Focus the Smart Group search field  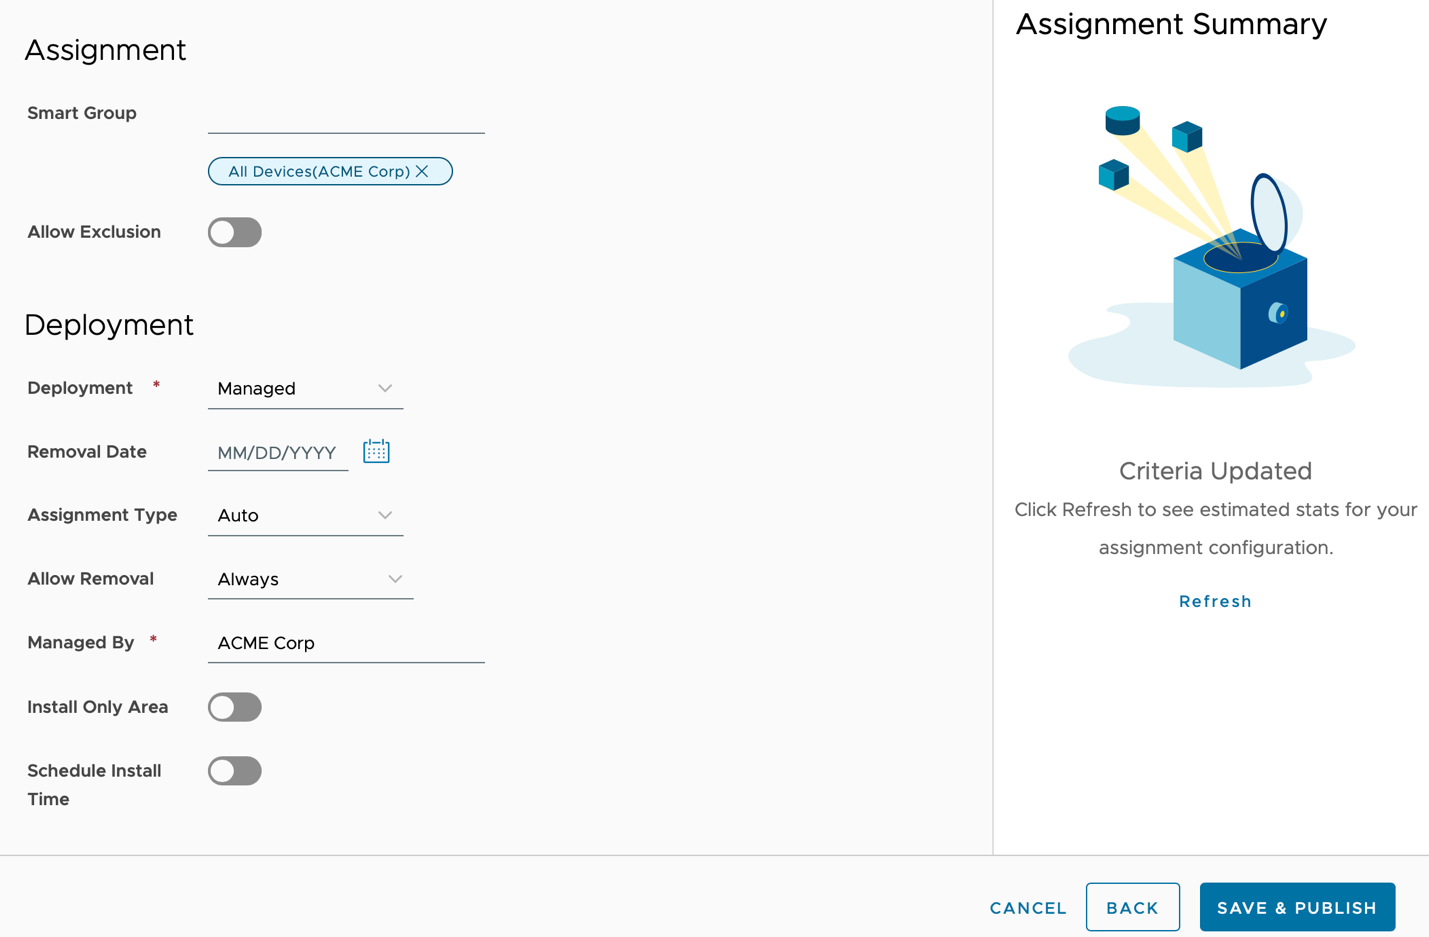[346, 116]
